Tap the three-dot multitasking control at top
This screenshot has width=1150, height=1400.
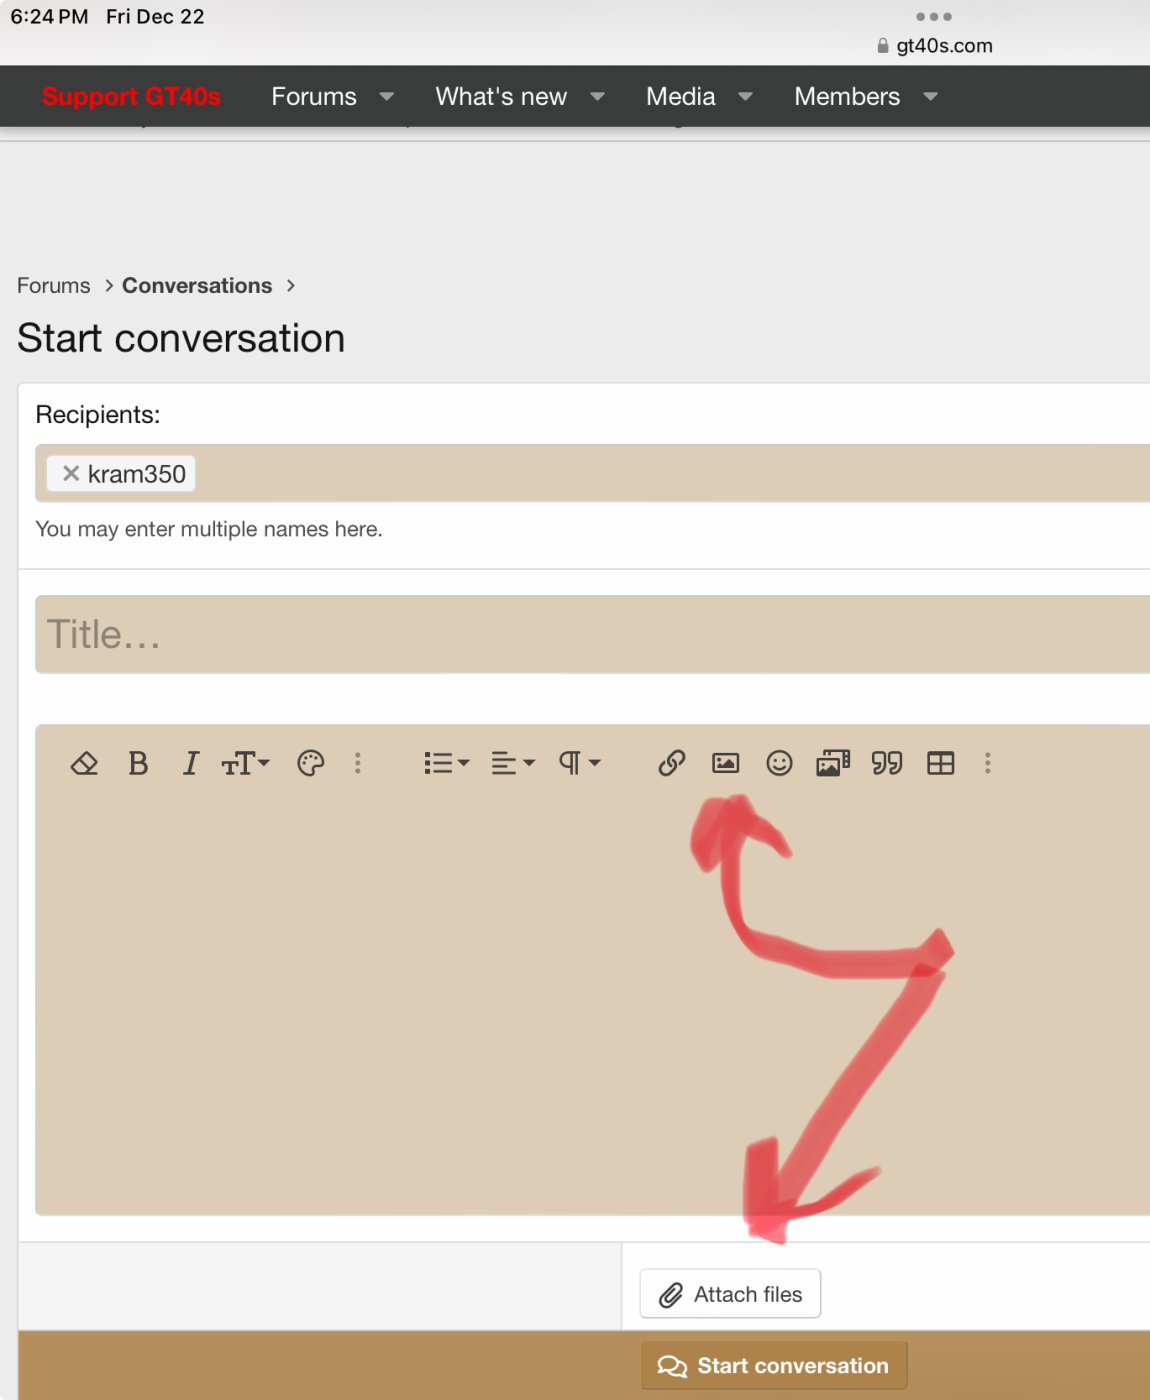coord(934,17)
